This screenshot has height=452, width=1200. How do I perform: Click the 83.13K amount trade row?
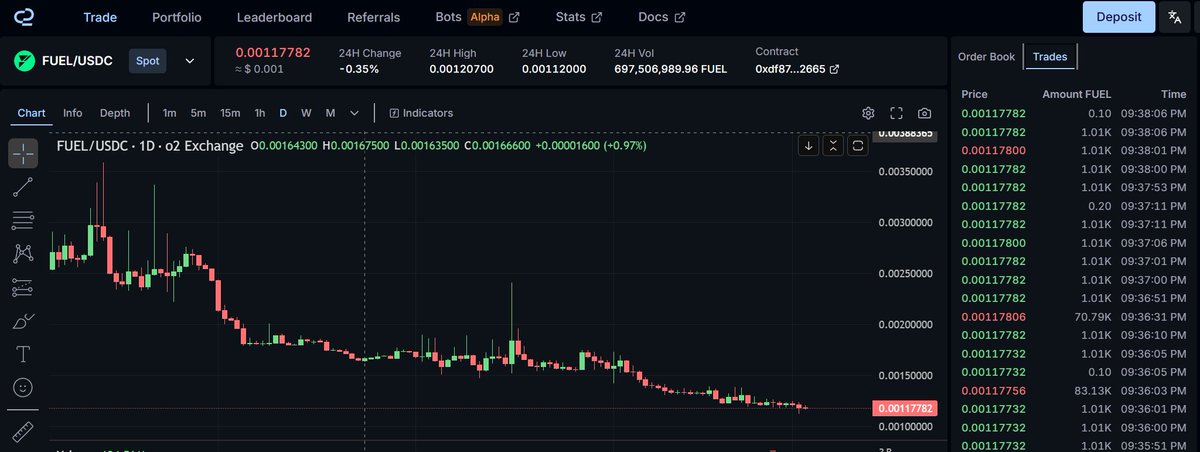1074,390
